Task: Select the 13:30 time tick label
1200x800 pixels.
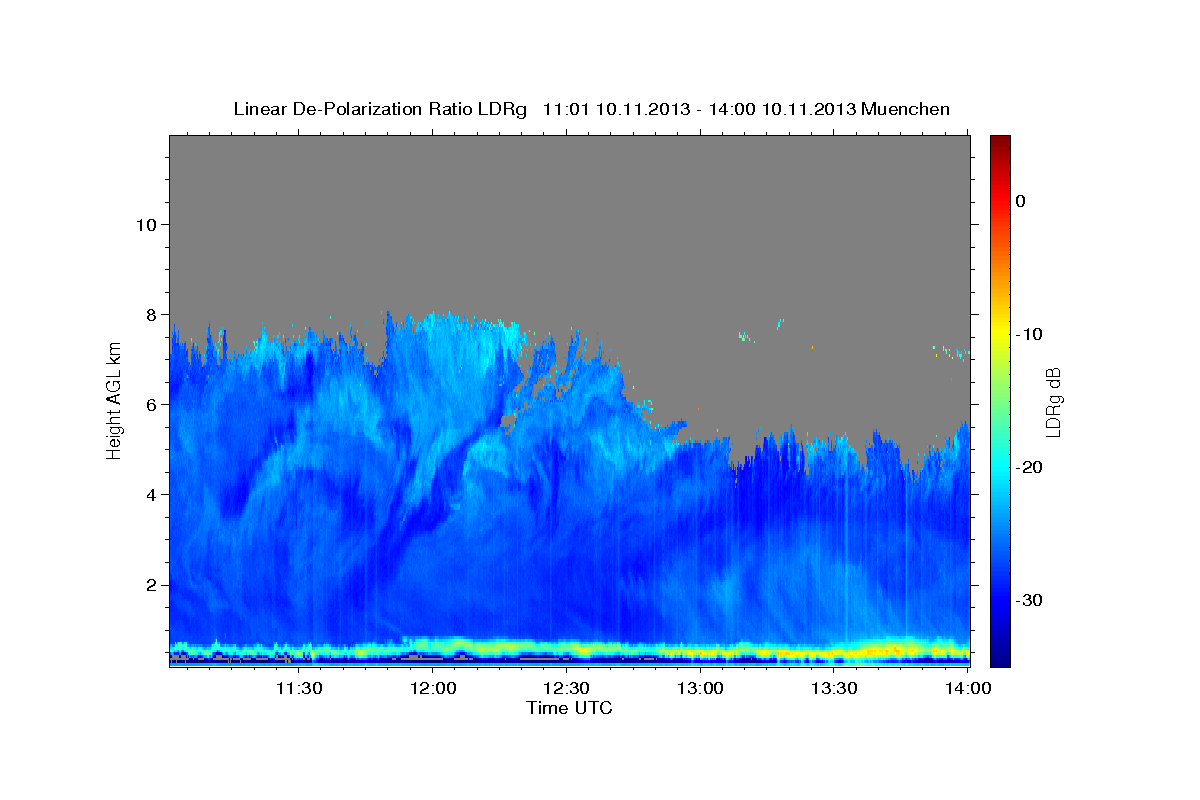Action: pyautogui.click(x=834, y=689)
